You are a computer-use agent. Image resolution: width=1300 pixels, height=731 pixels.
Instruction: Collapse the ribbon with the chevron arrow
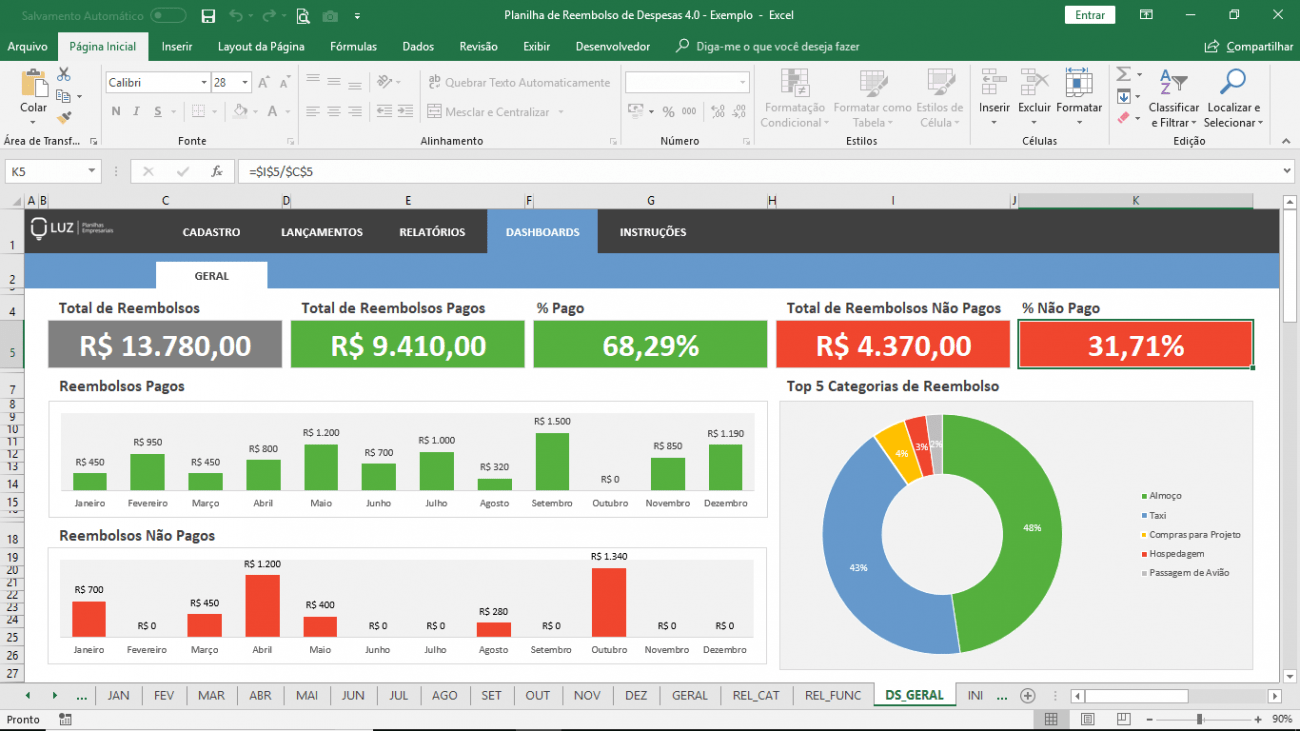click(1286, 141)
